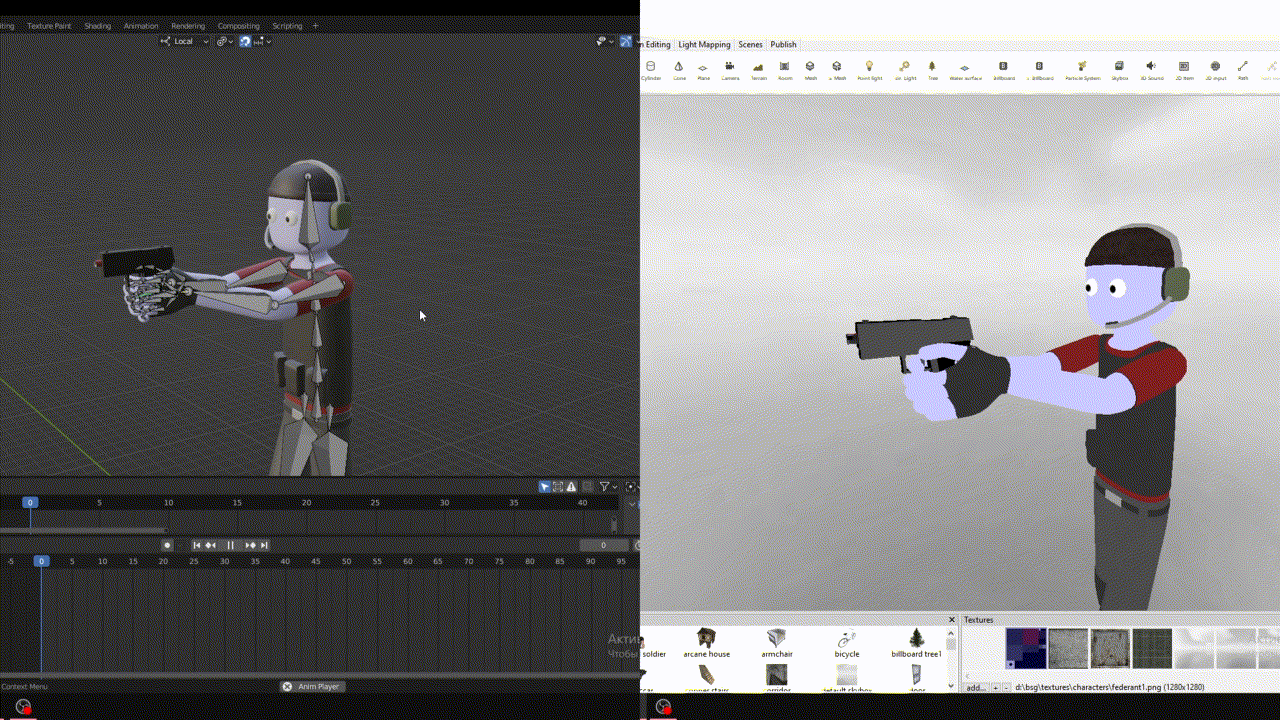Viewport: 1280px width, 720px height.
Task: Create a Particle System
Action: point(1082,70)
